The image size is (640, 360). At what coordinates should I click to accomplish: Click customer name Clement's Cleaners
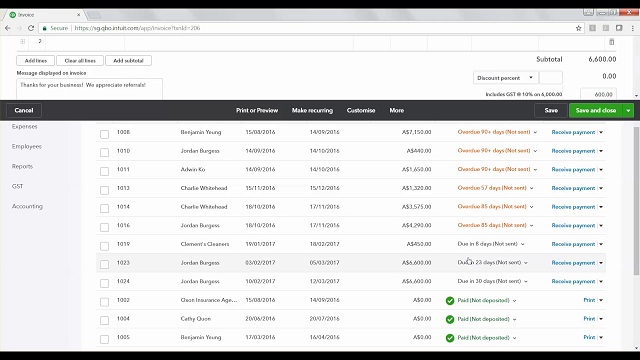tap(205, 244)
